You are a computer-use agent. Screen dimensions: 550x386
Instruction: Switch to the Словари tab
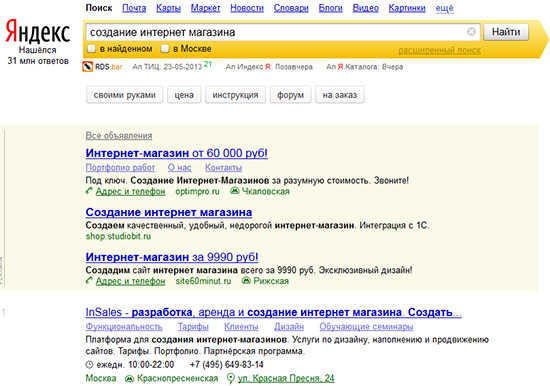click(x=291, y=8)
